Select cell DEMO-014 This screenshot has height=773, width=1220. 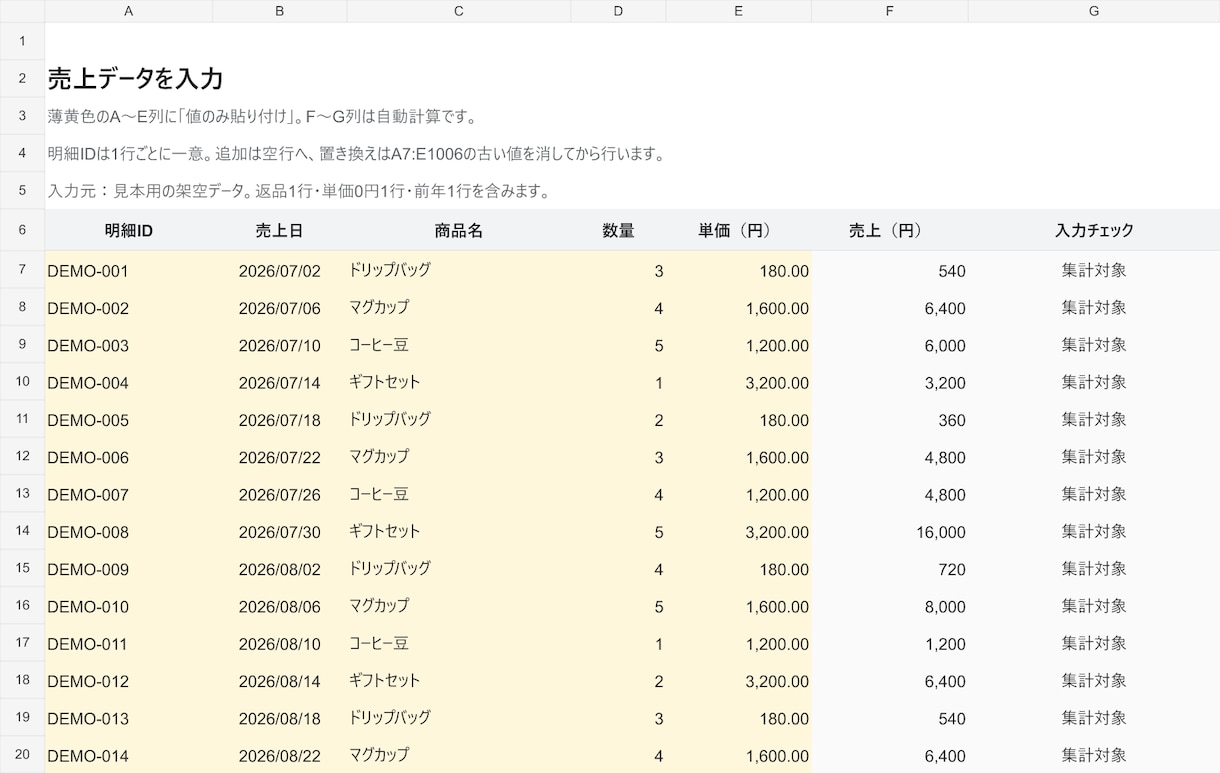point(129,755)
